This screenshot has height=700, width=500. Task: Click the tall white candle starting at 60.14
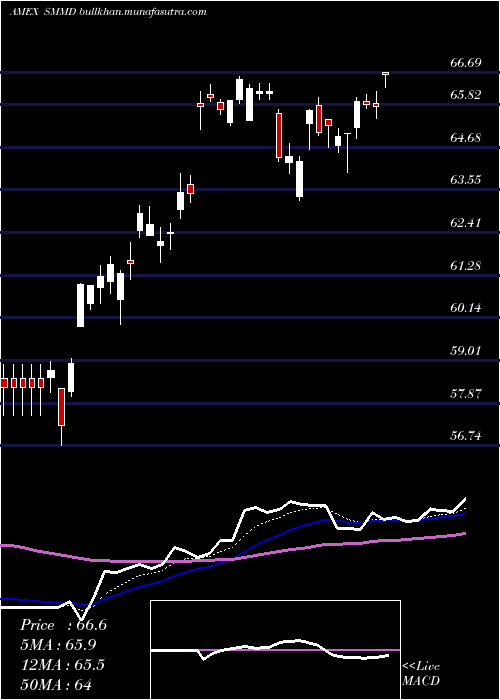pyautogui.click(x=80, y=305)
